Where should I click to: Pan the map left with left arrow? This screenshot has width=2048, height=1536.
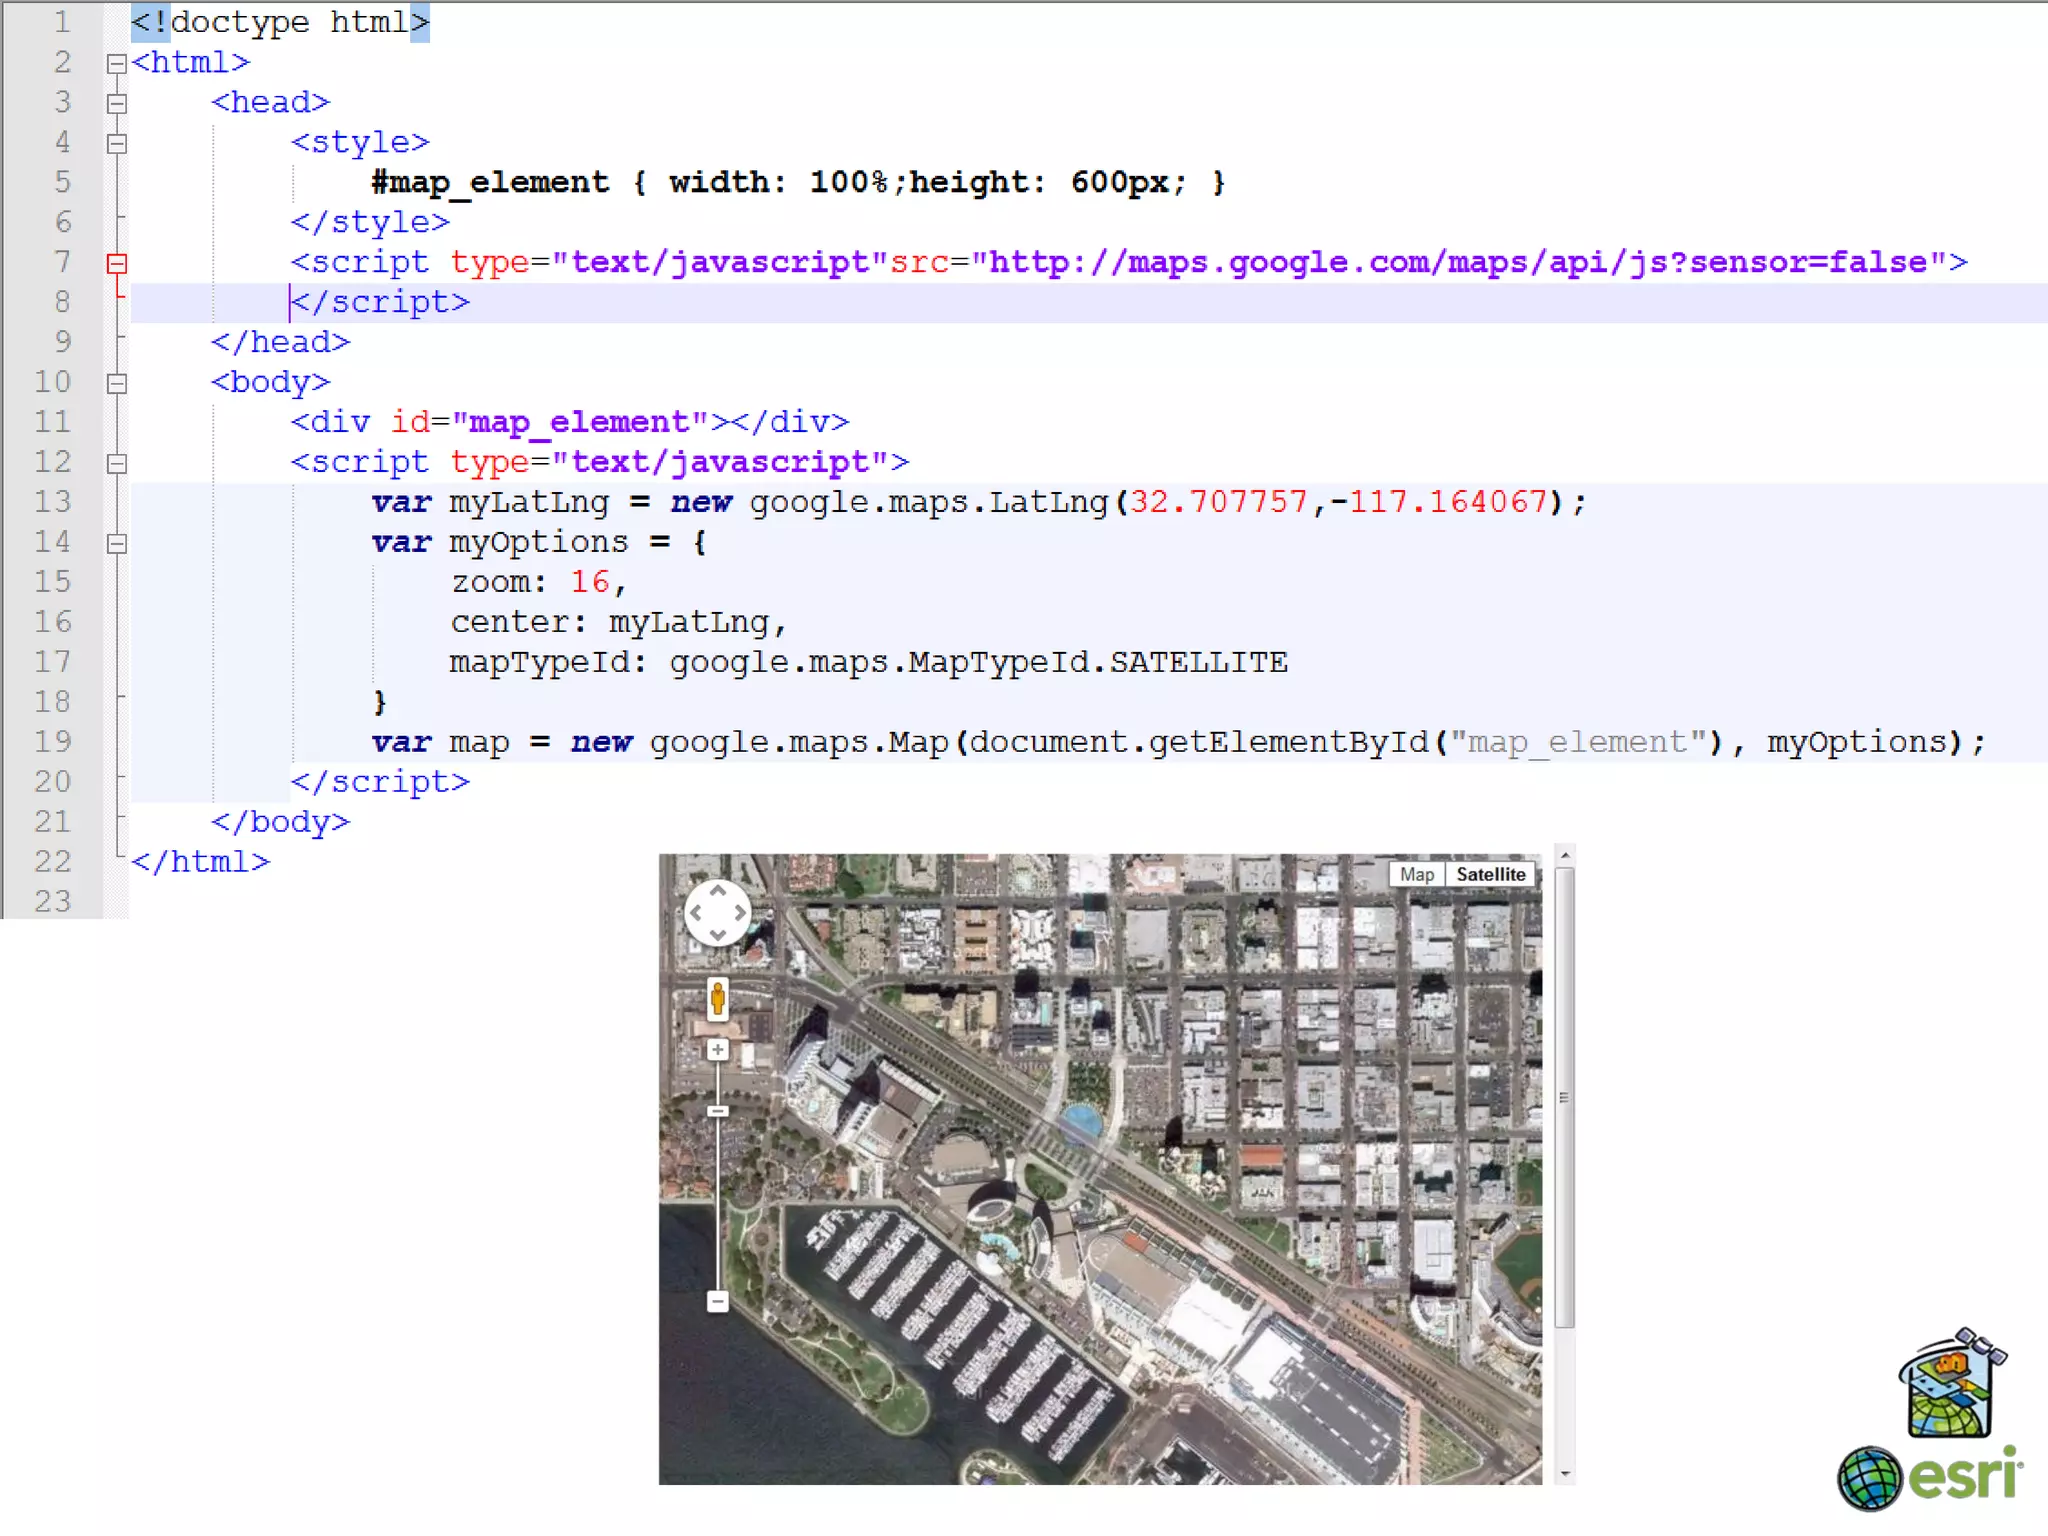coord(696,912)
